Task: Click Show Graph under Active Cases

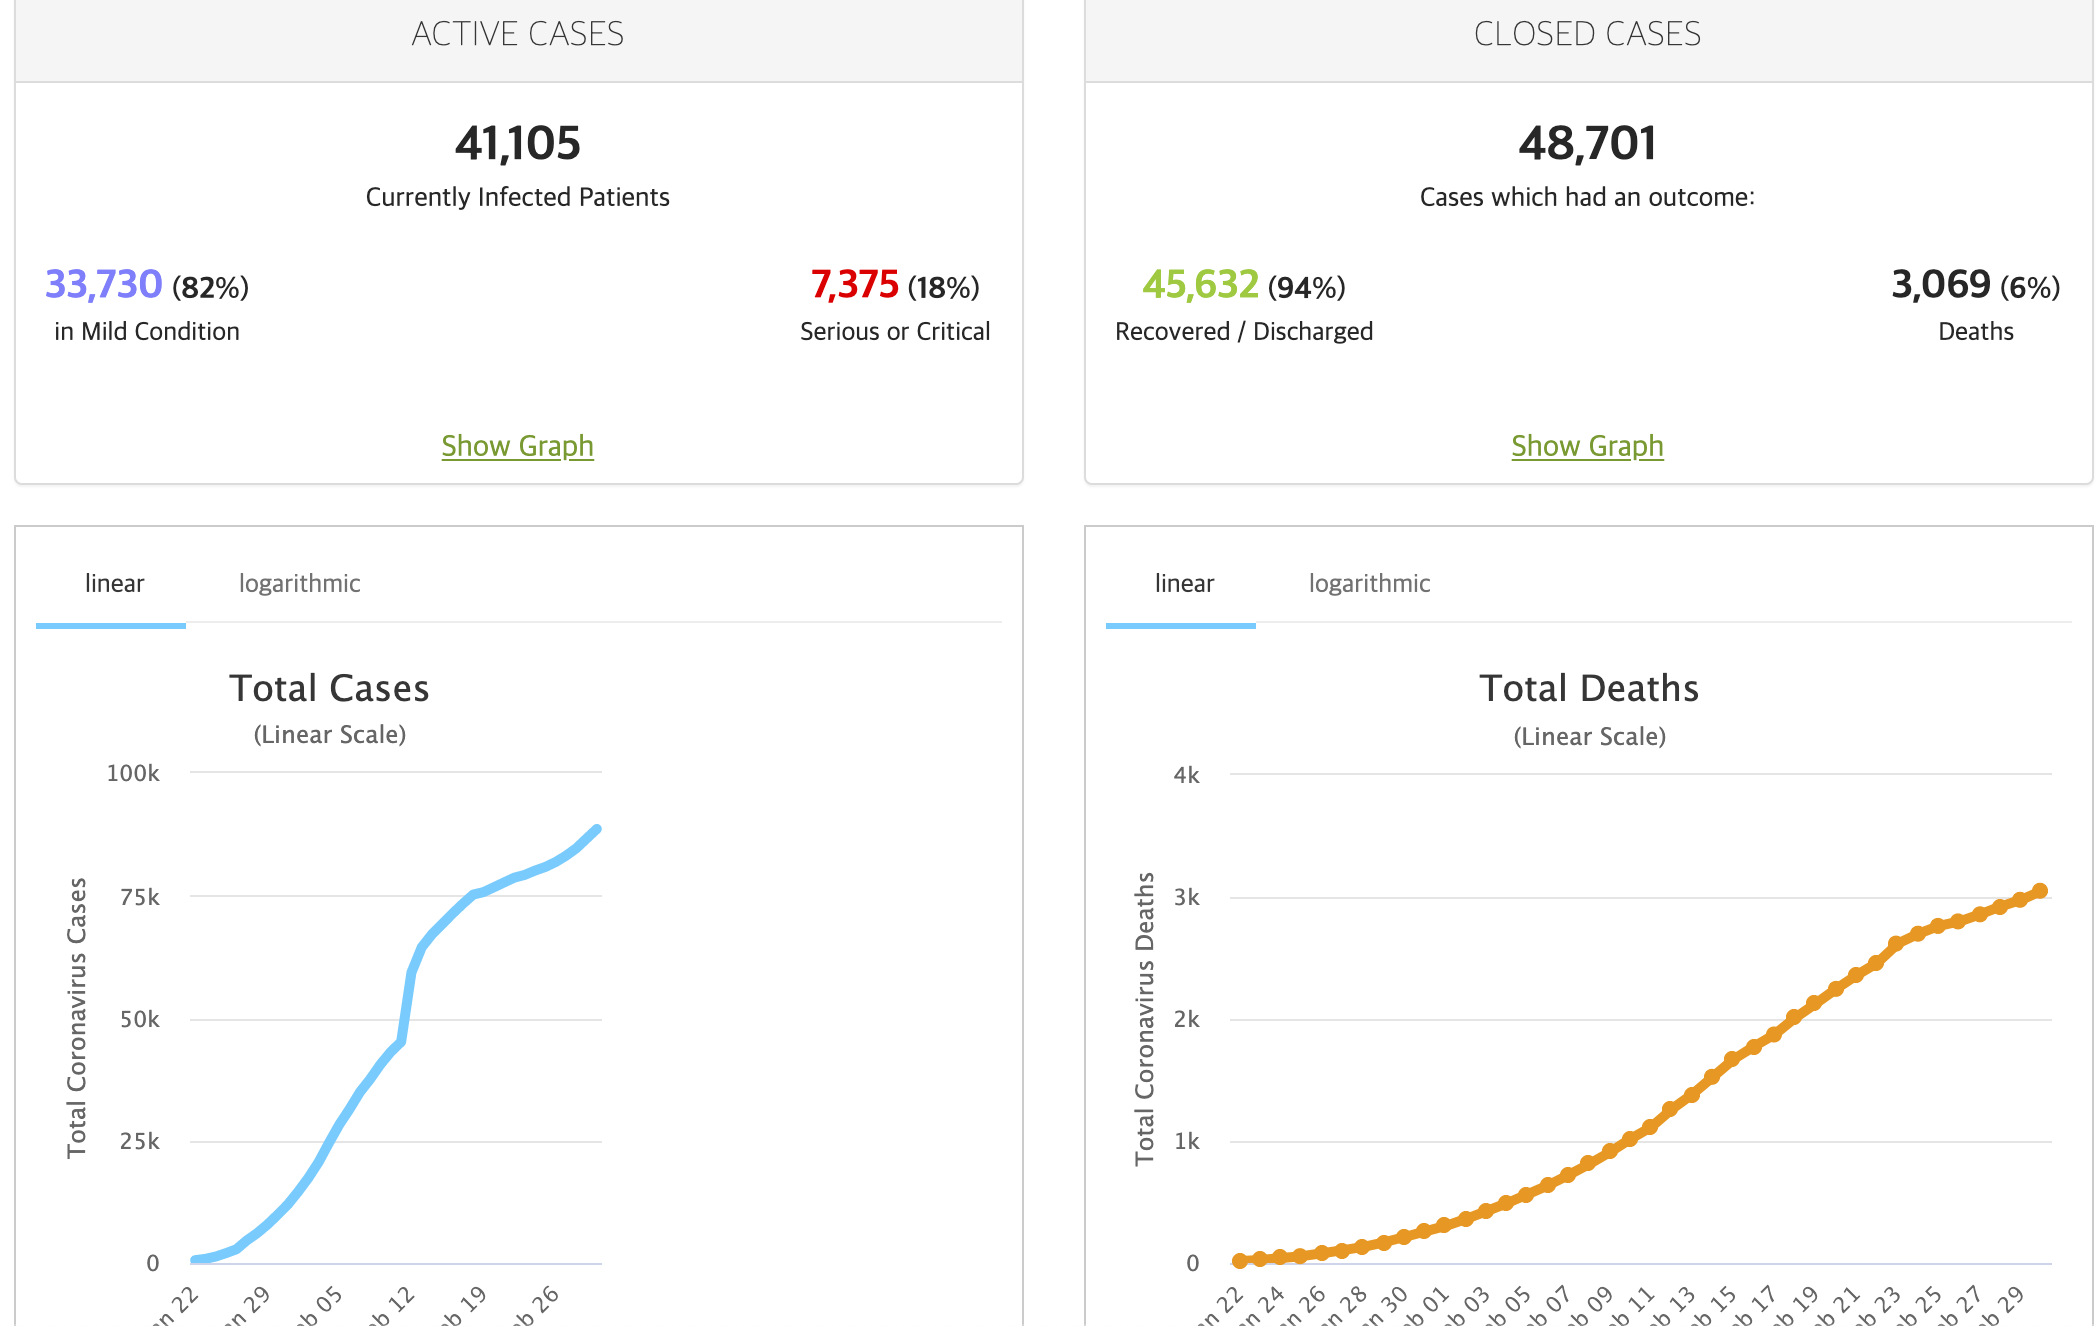Action: point(517,446)
